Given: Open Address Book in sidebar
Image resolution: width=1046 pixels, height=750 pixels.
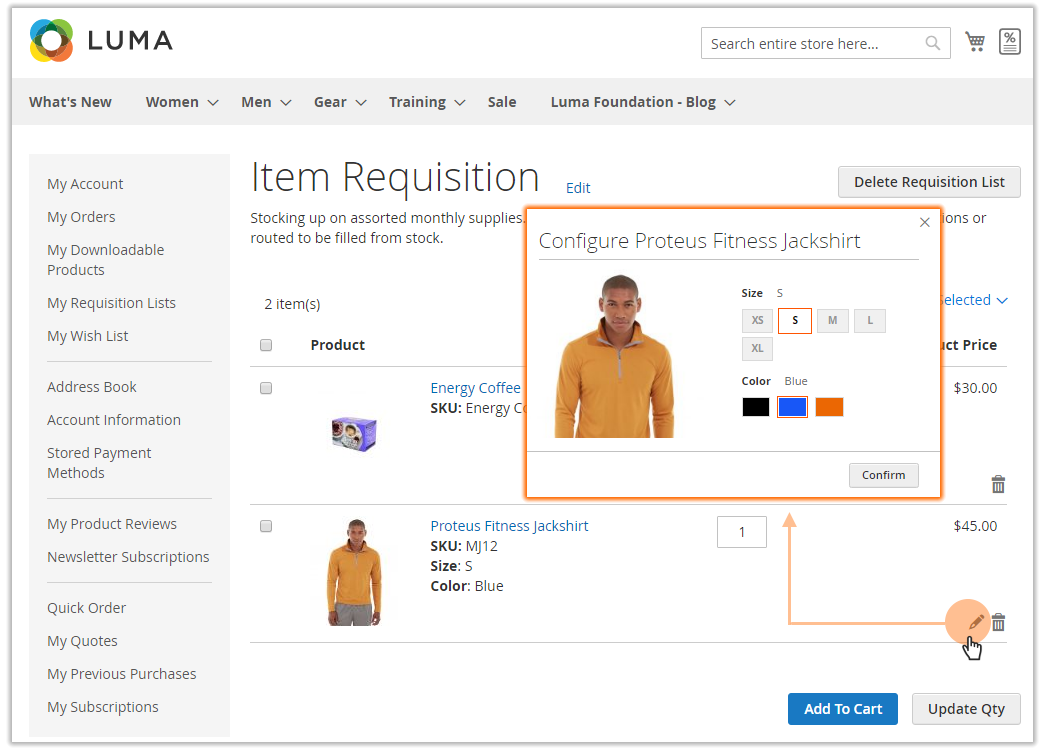Looking at the screenshot, I should pos(92,387).
